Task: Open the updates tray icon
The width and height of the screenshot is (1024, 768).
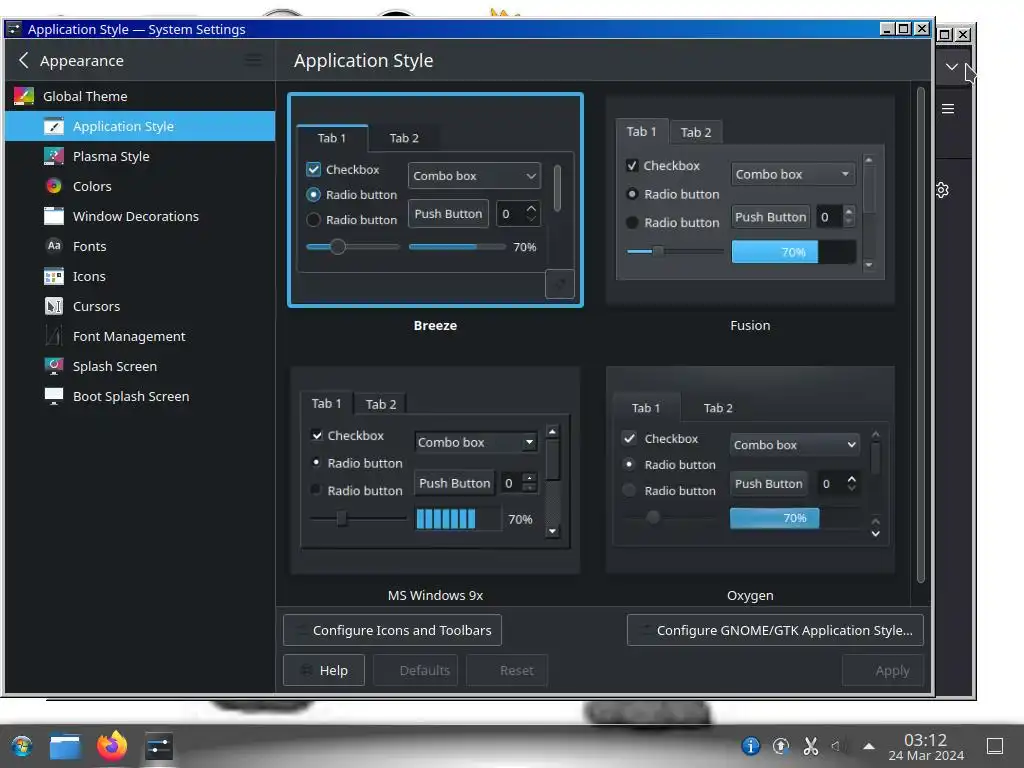Action: pyautogui.click(x=780, y=746)
